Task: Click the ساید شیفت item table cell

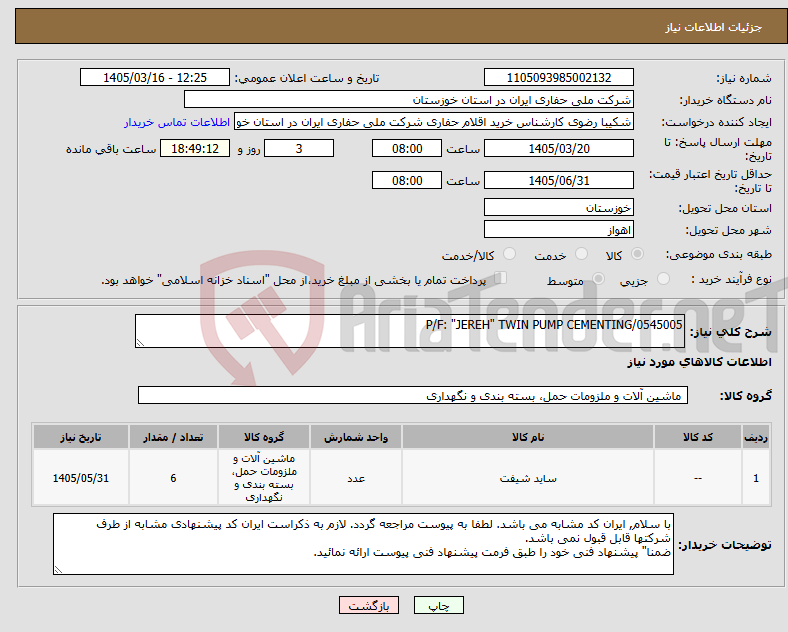Action: (528, 478)
